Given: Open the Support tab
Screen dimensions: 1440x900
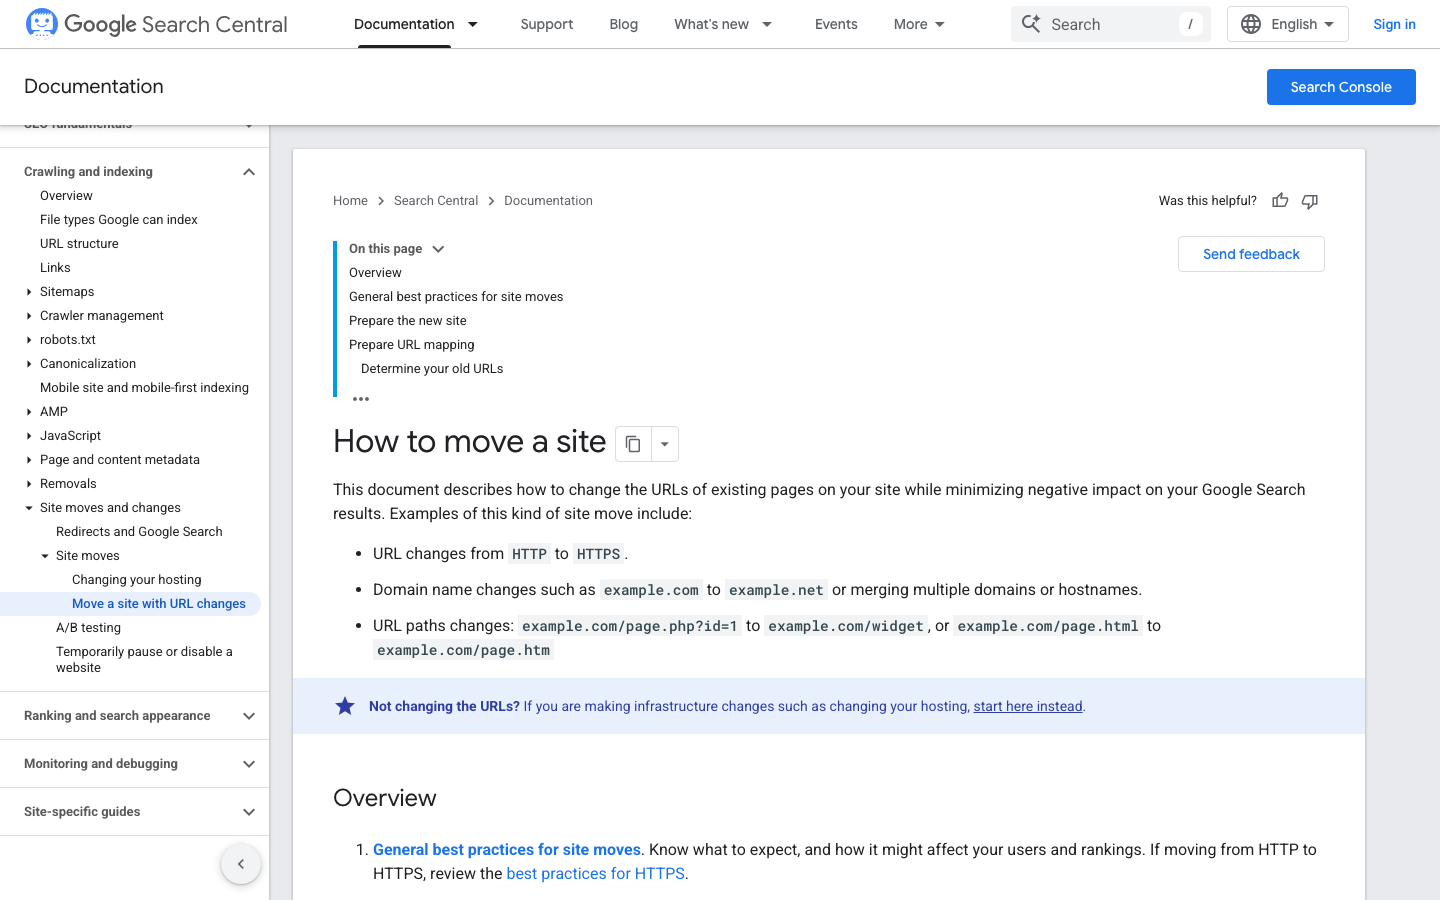Looking at the screenshot, I should coord(547,24).
